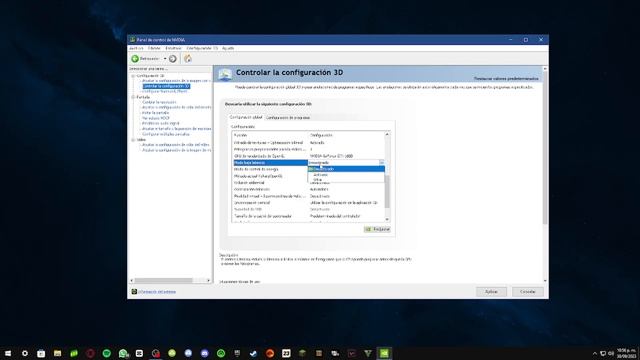Switch to the Configuración global tab
Viewport: 640px width, 360px height.
point(246,117)
